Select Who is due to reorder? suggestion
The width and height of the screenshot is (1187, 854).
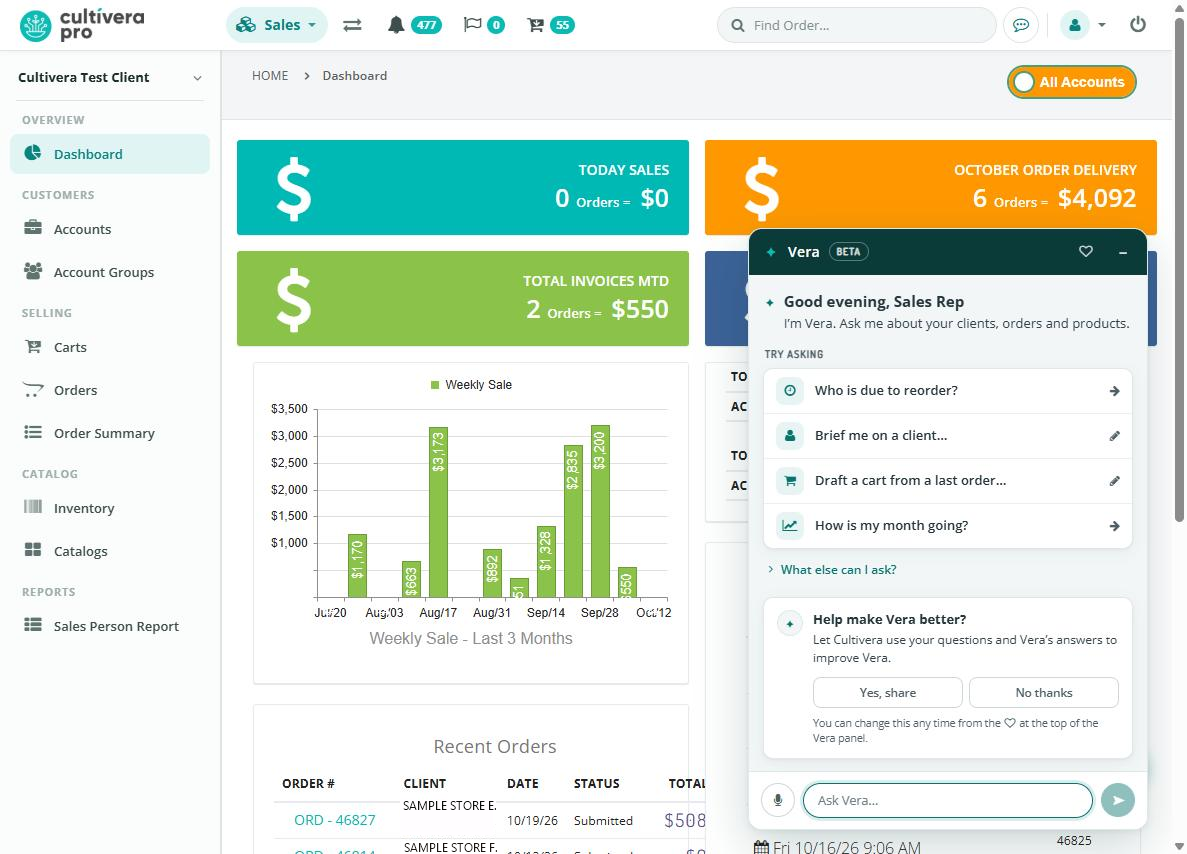948,391
